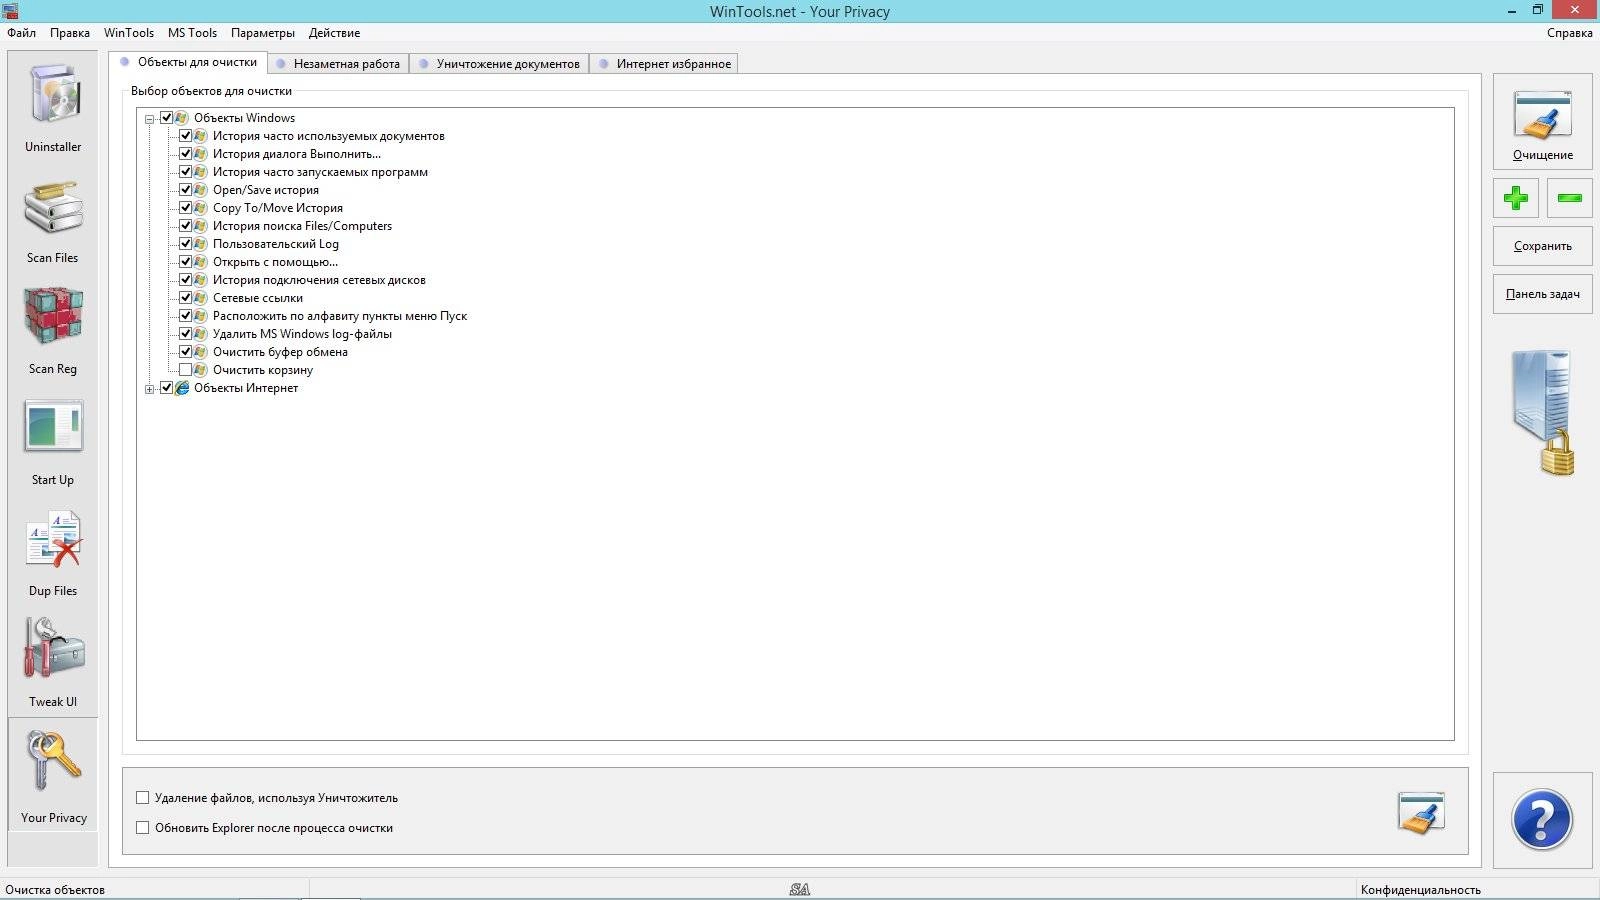
Task: Click the Internet Explorer icon beside Объекты Интернет
Action: (x=182, y=388)
